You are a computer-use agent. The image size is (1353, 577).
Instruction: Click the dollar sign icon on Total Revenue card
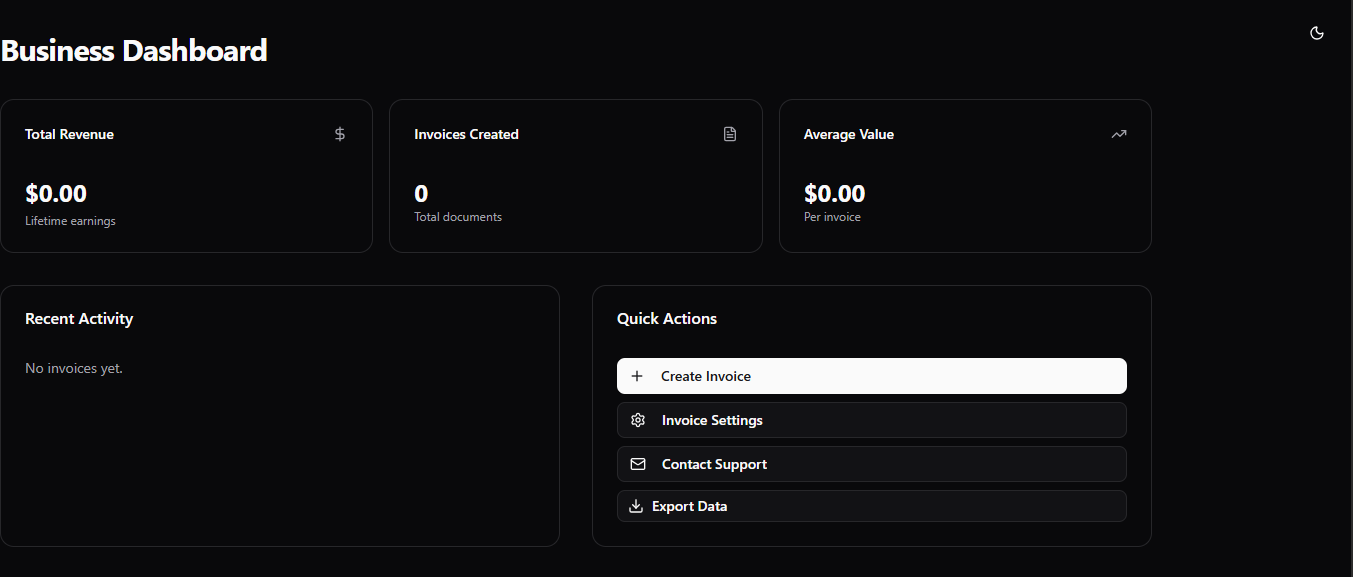(339, 133)
